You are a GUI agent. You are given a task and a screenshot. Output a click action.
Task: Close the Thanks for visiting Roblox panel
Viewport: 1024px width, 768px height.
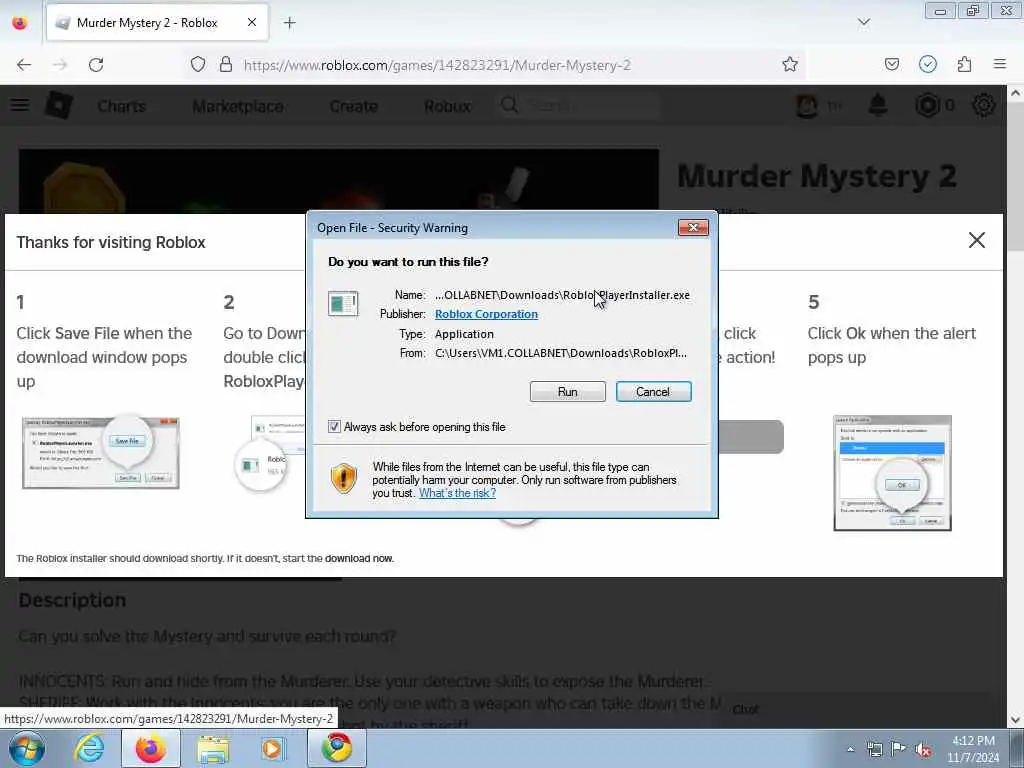(976, 240)
